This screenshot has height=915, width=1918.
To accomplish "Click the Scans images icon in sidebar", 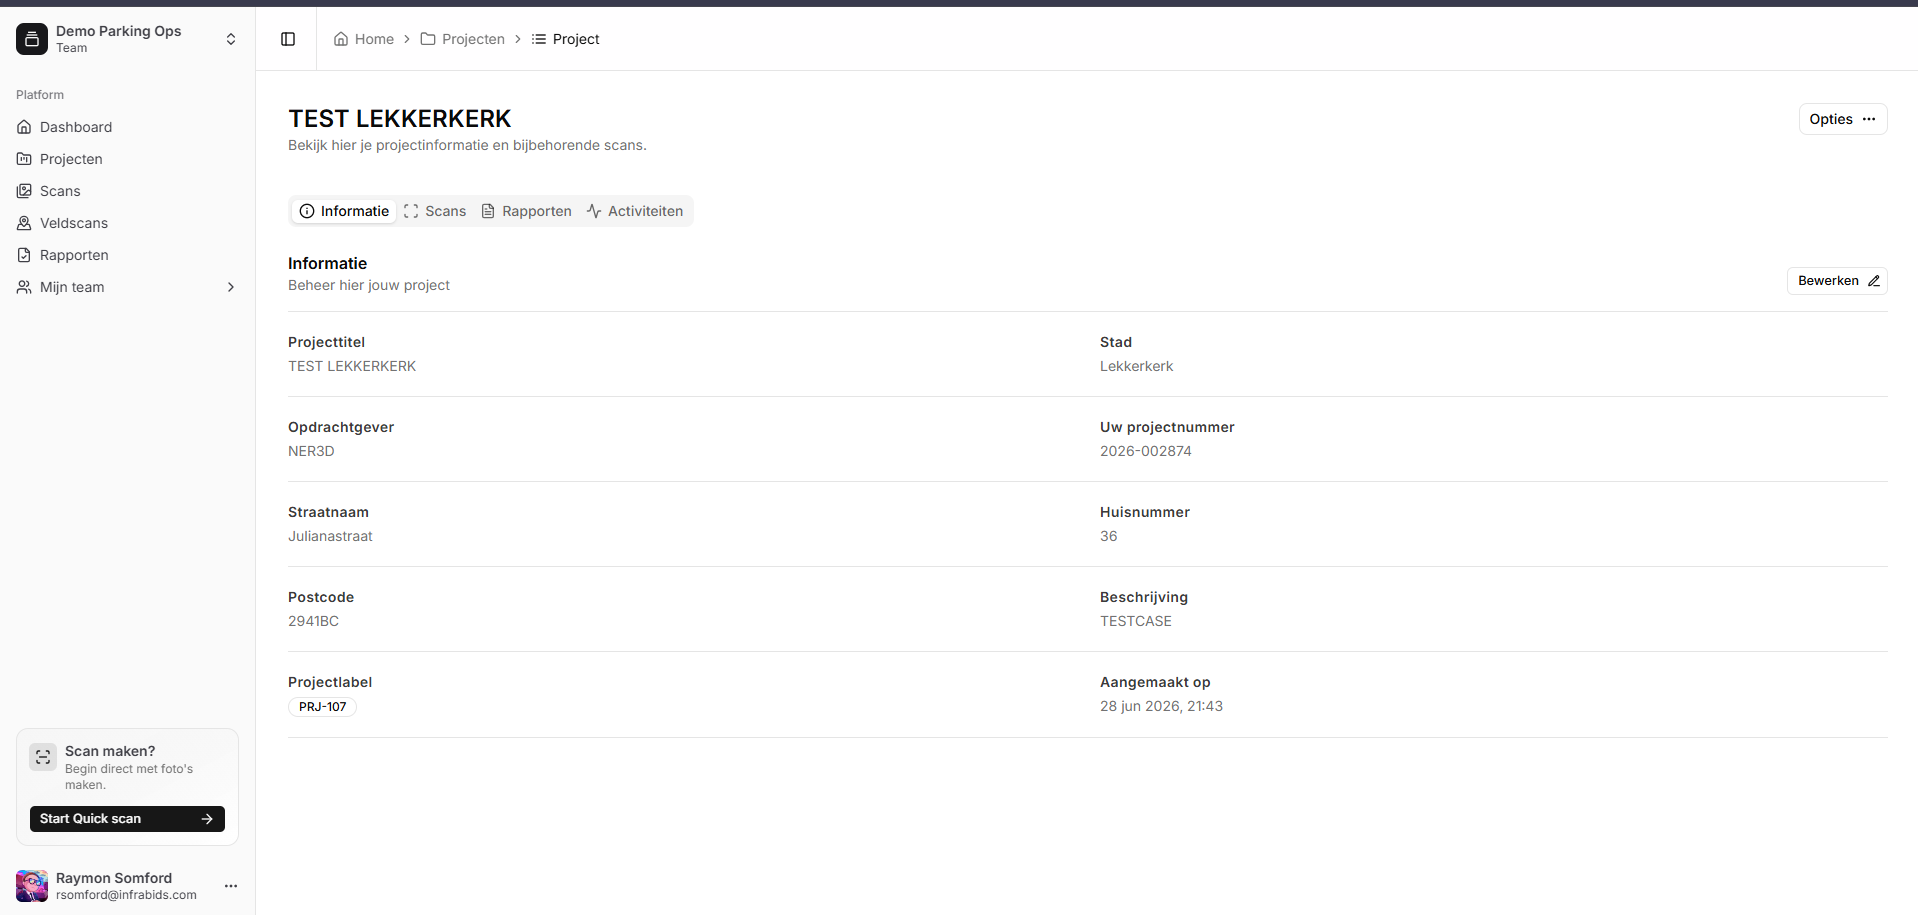I will (24, 191).
